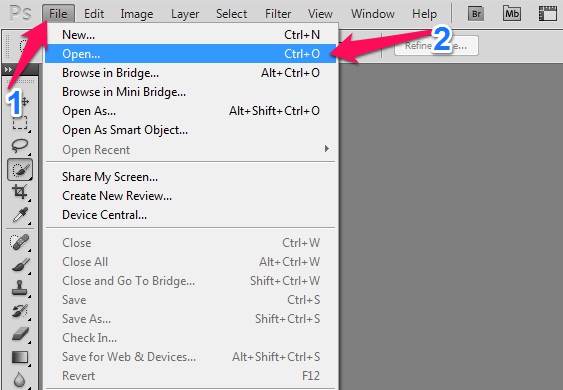
Task: Open Mini Bridge via Mb icon
Action: (512, 14)
